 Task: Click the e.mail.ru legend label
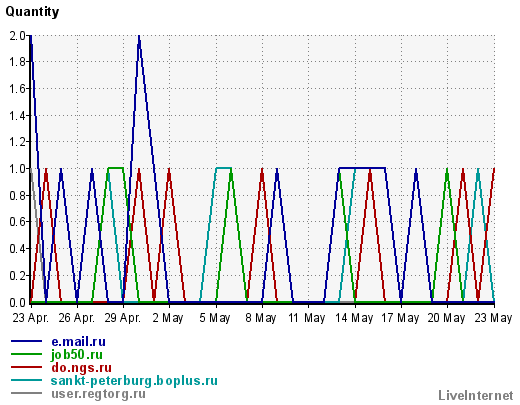78,342
